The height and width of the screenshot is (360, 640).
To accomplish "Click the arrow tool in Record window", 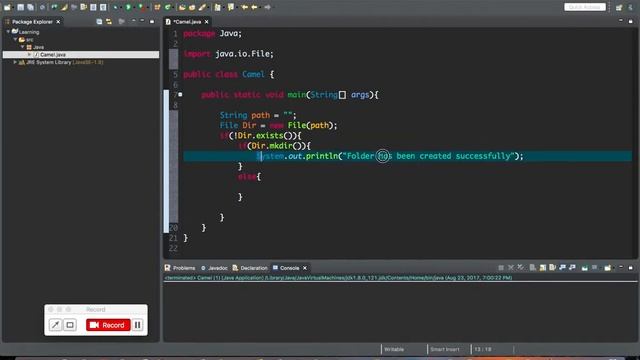I will click(55, 325).
